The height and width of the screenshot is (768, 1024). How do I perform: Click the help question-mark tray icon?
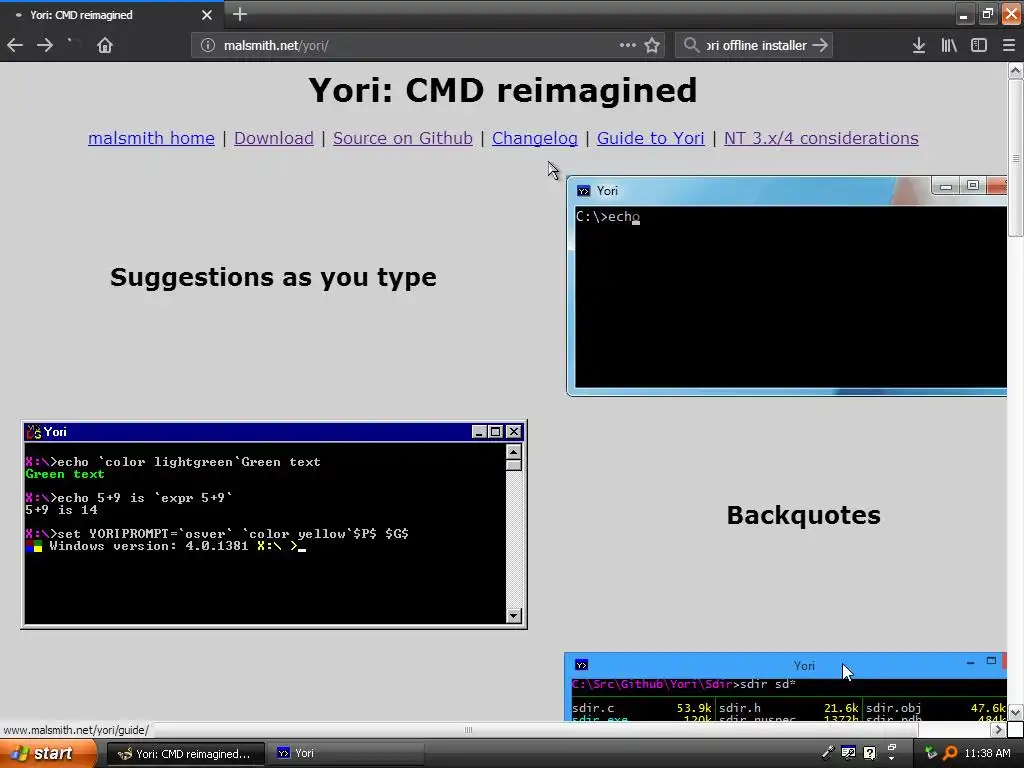(869, 753)
